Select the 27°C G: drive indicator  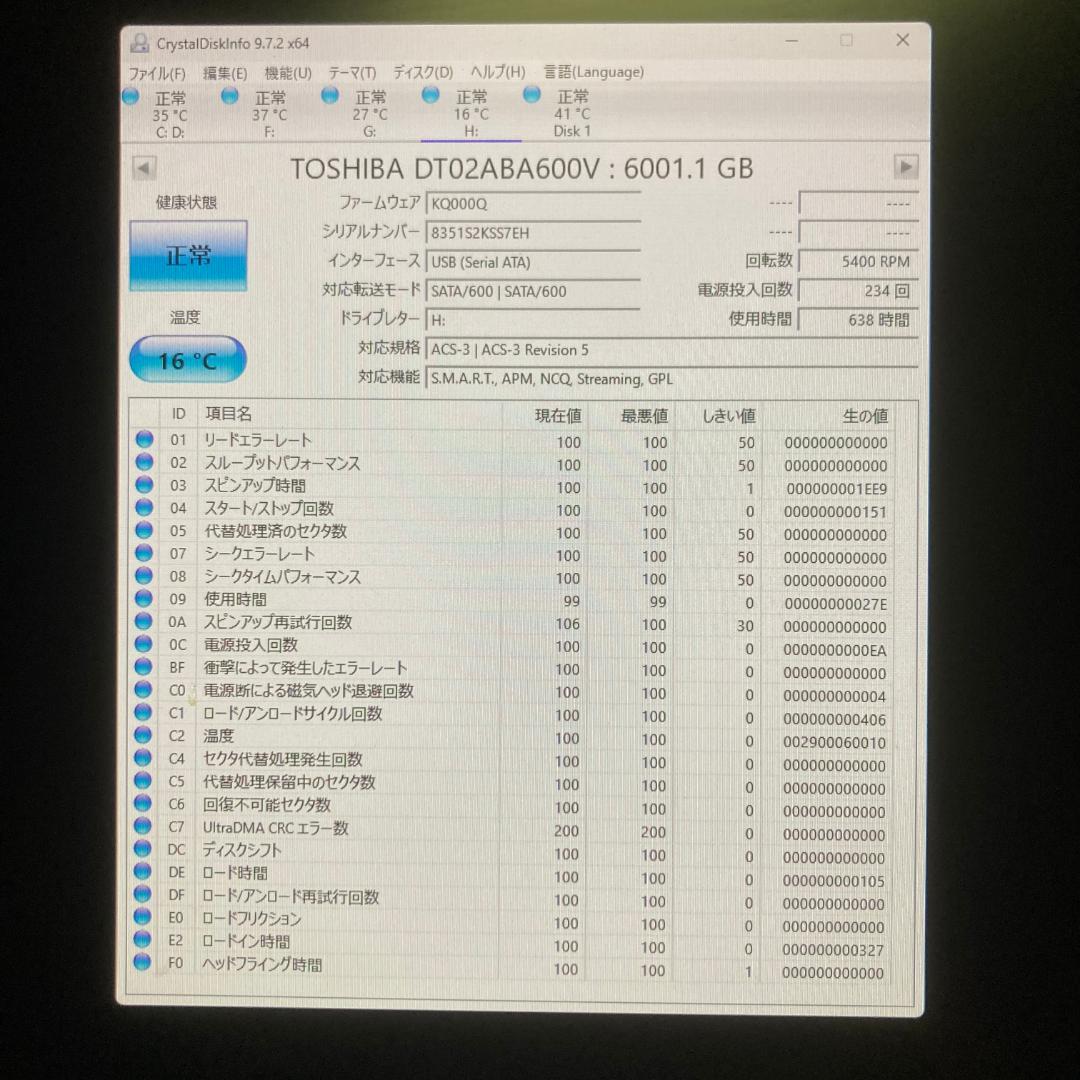(369, 110)
